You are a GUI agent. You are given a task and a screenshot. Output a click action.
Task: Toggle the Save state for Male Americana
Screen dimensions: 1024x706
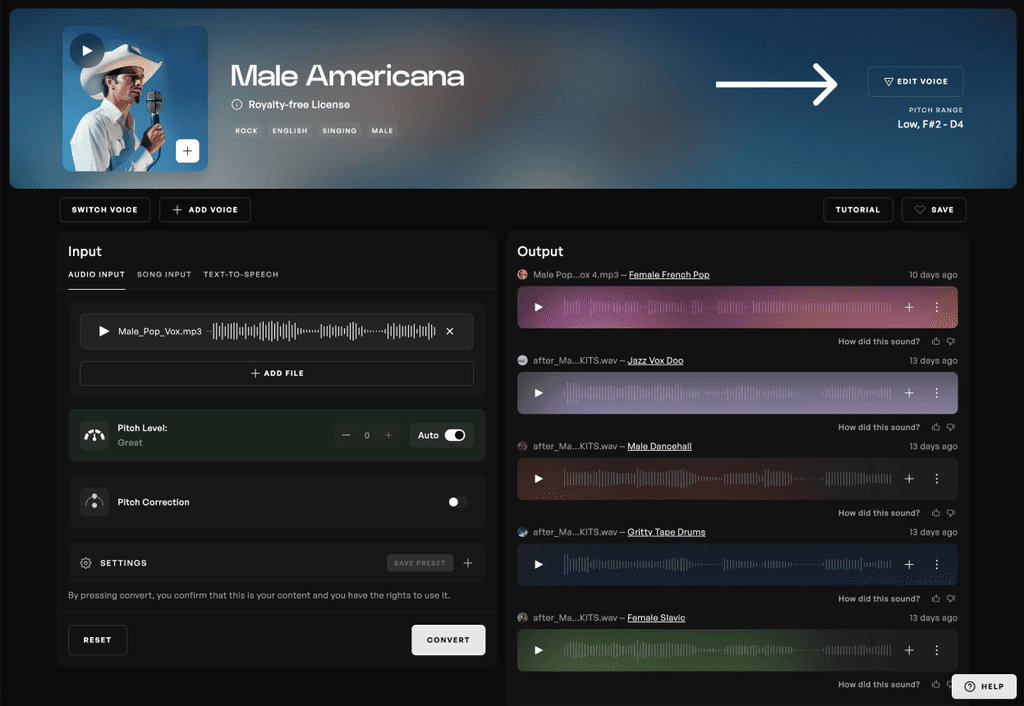point(933,209)
